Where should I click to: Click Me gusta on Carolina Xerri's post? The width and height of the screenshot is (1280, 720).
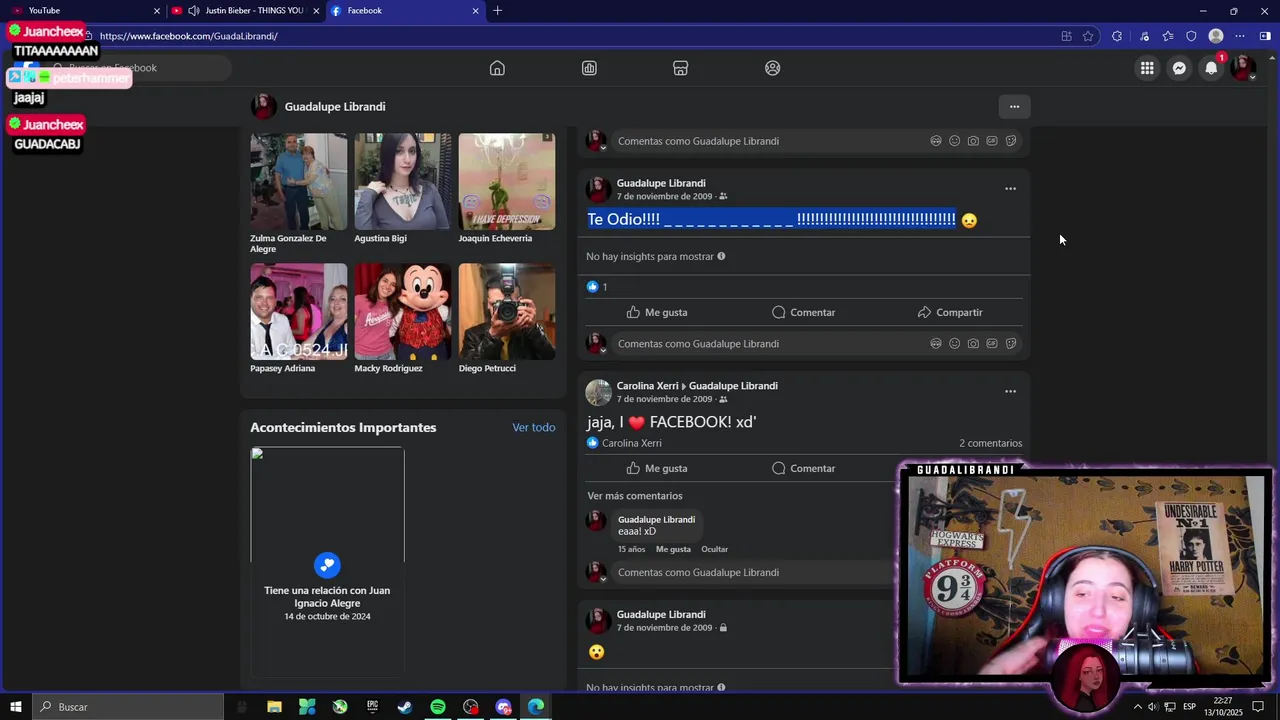click(657, 468)
